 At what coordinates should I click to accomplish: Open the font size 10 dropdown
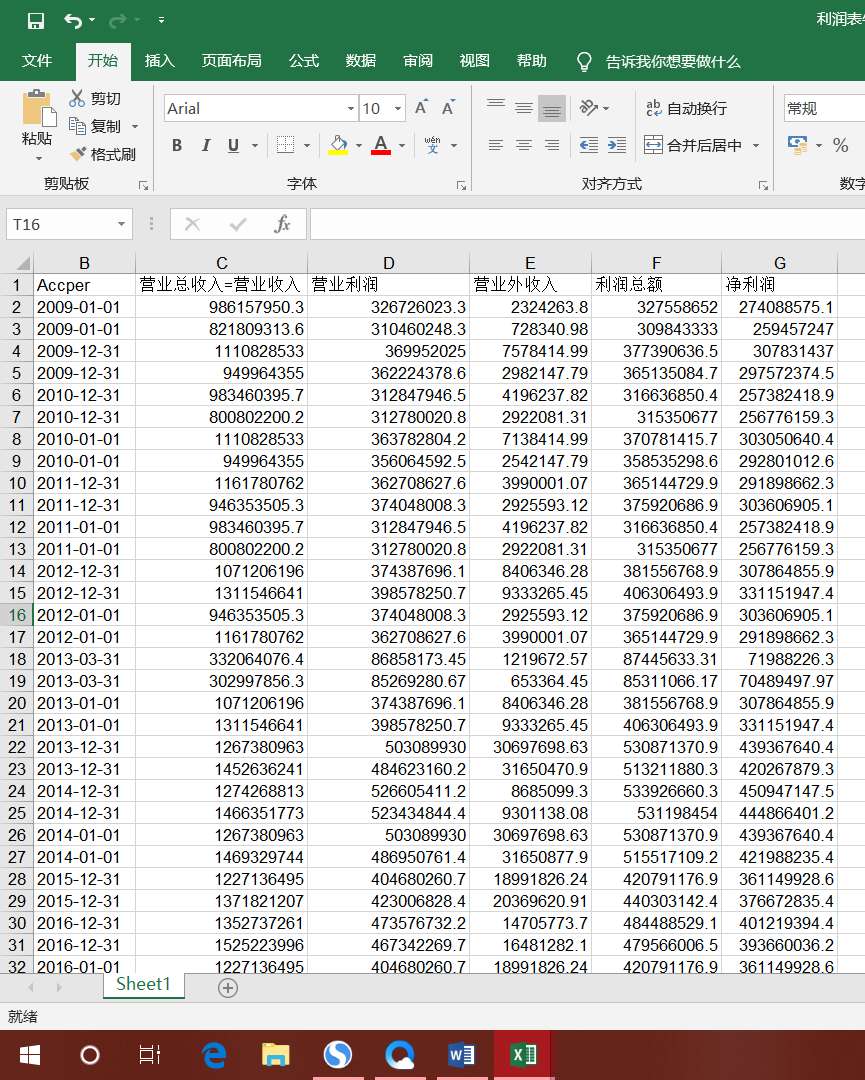point(397,108)
